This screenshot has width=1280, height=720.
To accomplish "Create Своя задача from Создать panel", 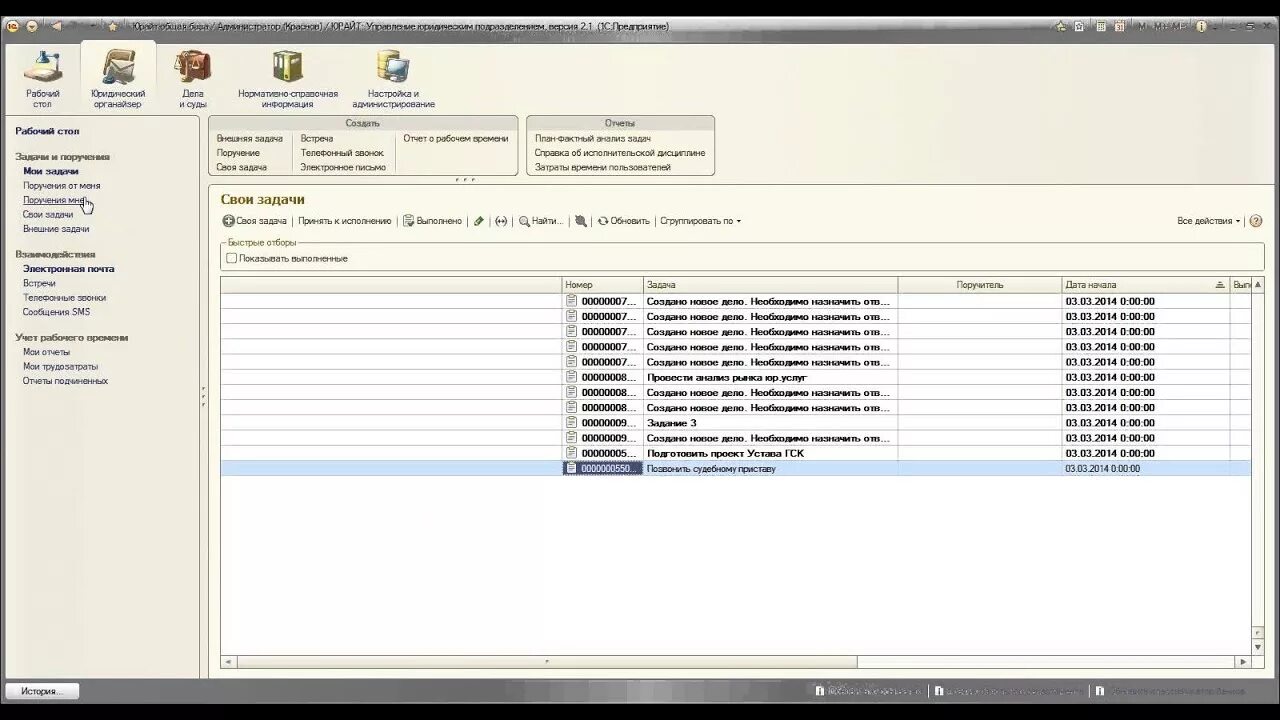I will [x=242, y=168].
